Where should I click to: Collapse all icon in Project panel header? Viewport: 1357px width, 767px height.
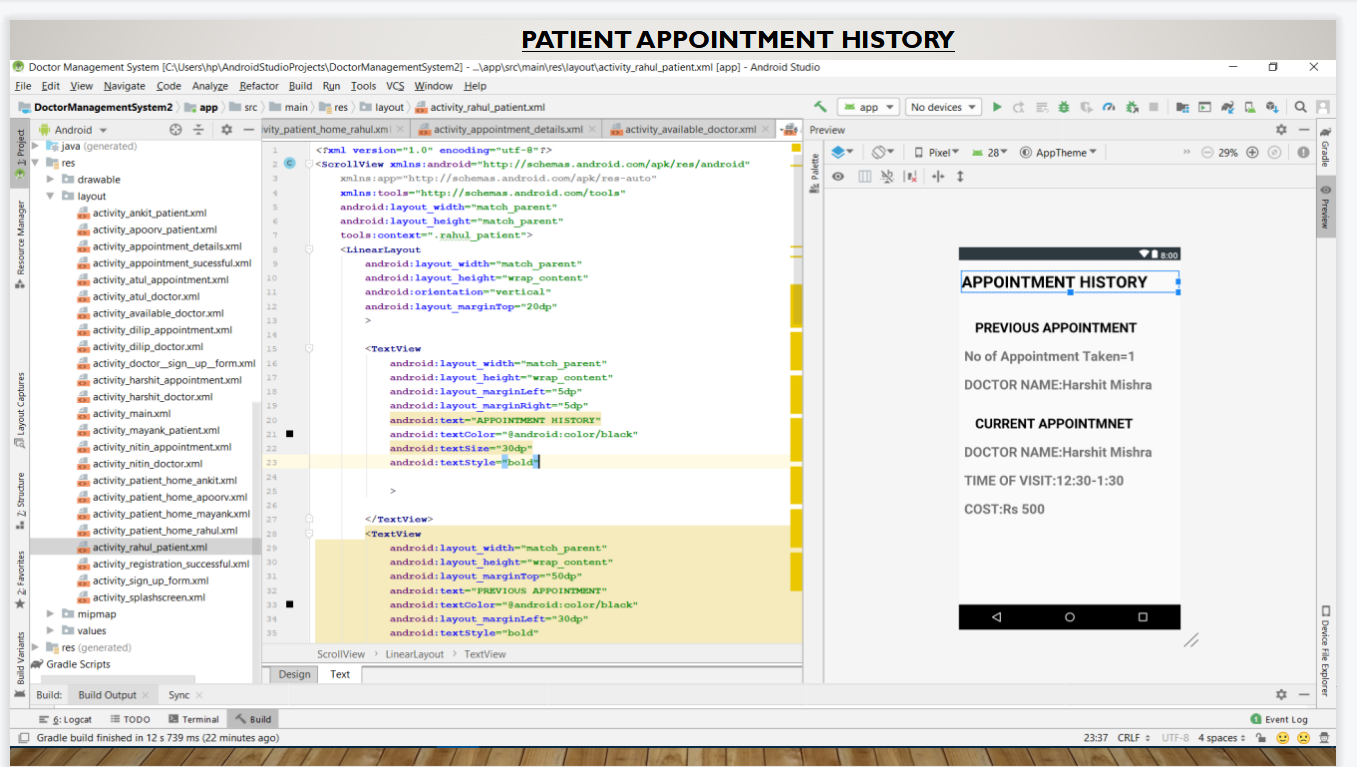[199, 130]
